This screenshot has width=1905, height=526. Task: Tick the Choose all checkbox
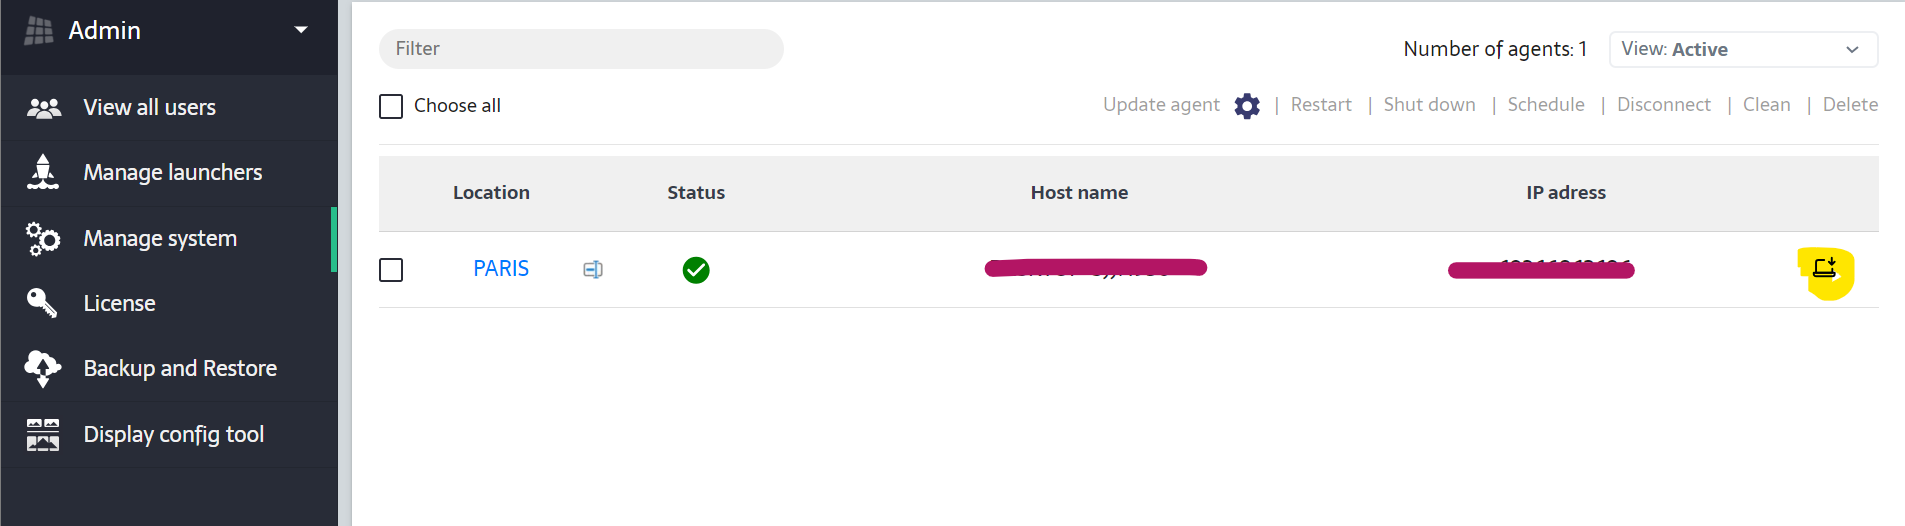tap(391, 106)
